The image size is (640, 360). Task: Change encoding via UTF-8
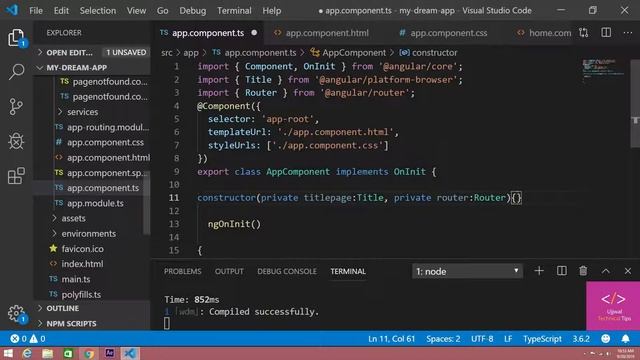tap(482, 338)
